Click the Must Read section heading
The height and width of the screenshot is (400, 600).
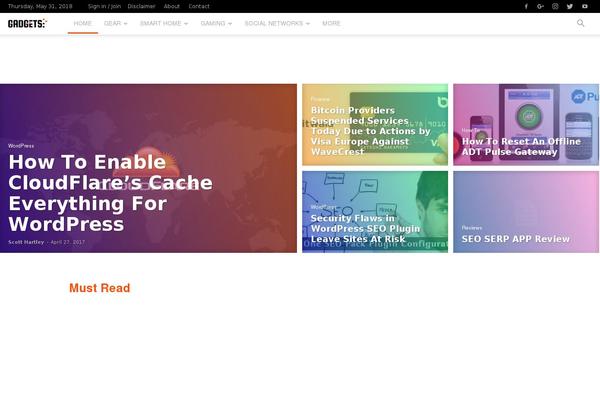[x=99, y=288]
